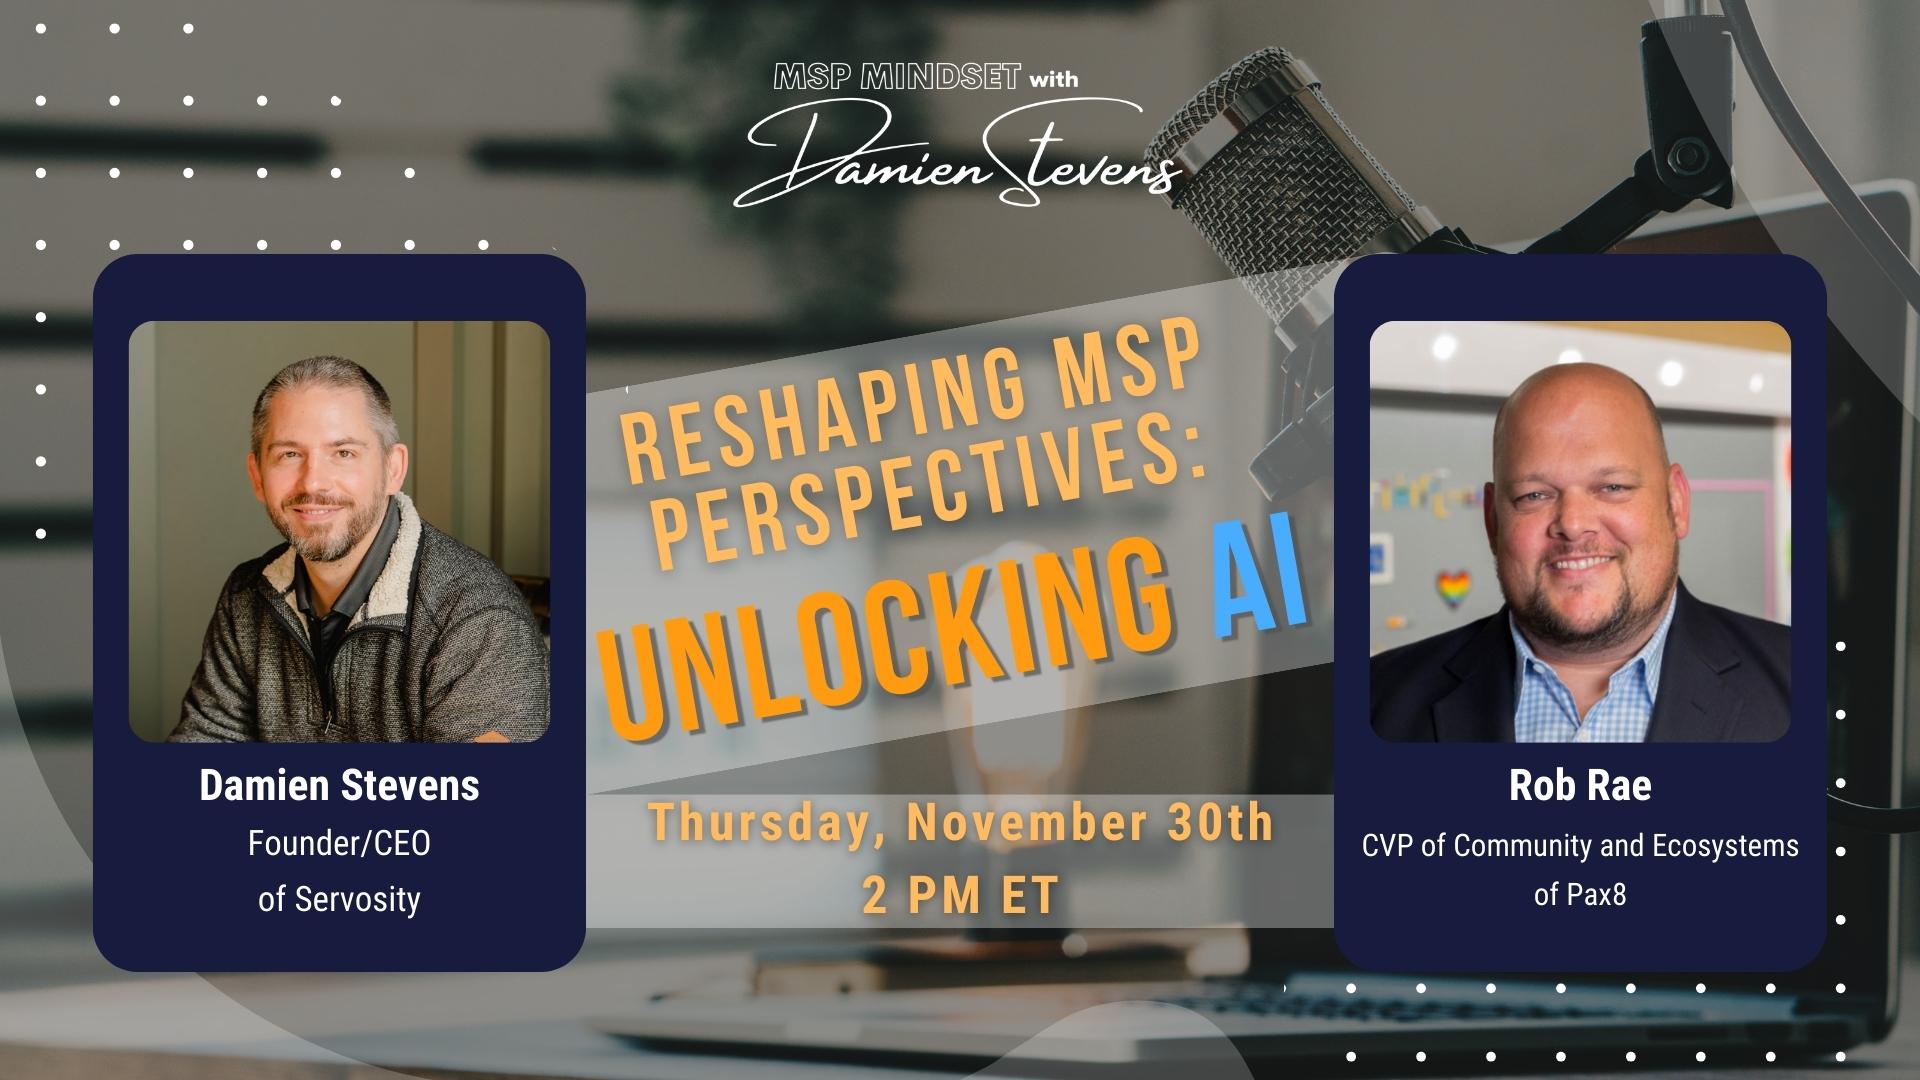Click the RESHAPING MSP title line
Image resolution: width=1920 pixels, height=1080 pixels.
coord(909,400)
